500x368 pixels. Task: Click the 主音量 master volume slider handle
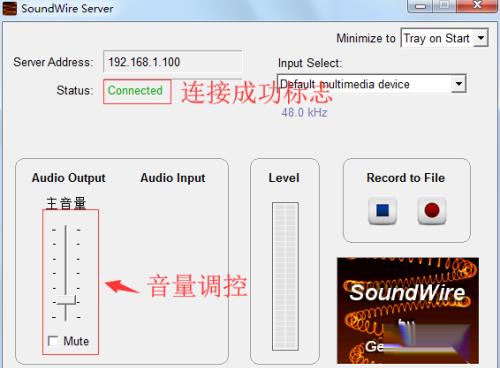click(x=66, y=300)
